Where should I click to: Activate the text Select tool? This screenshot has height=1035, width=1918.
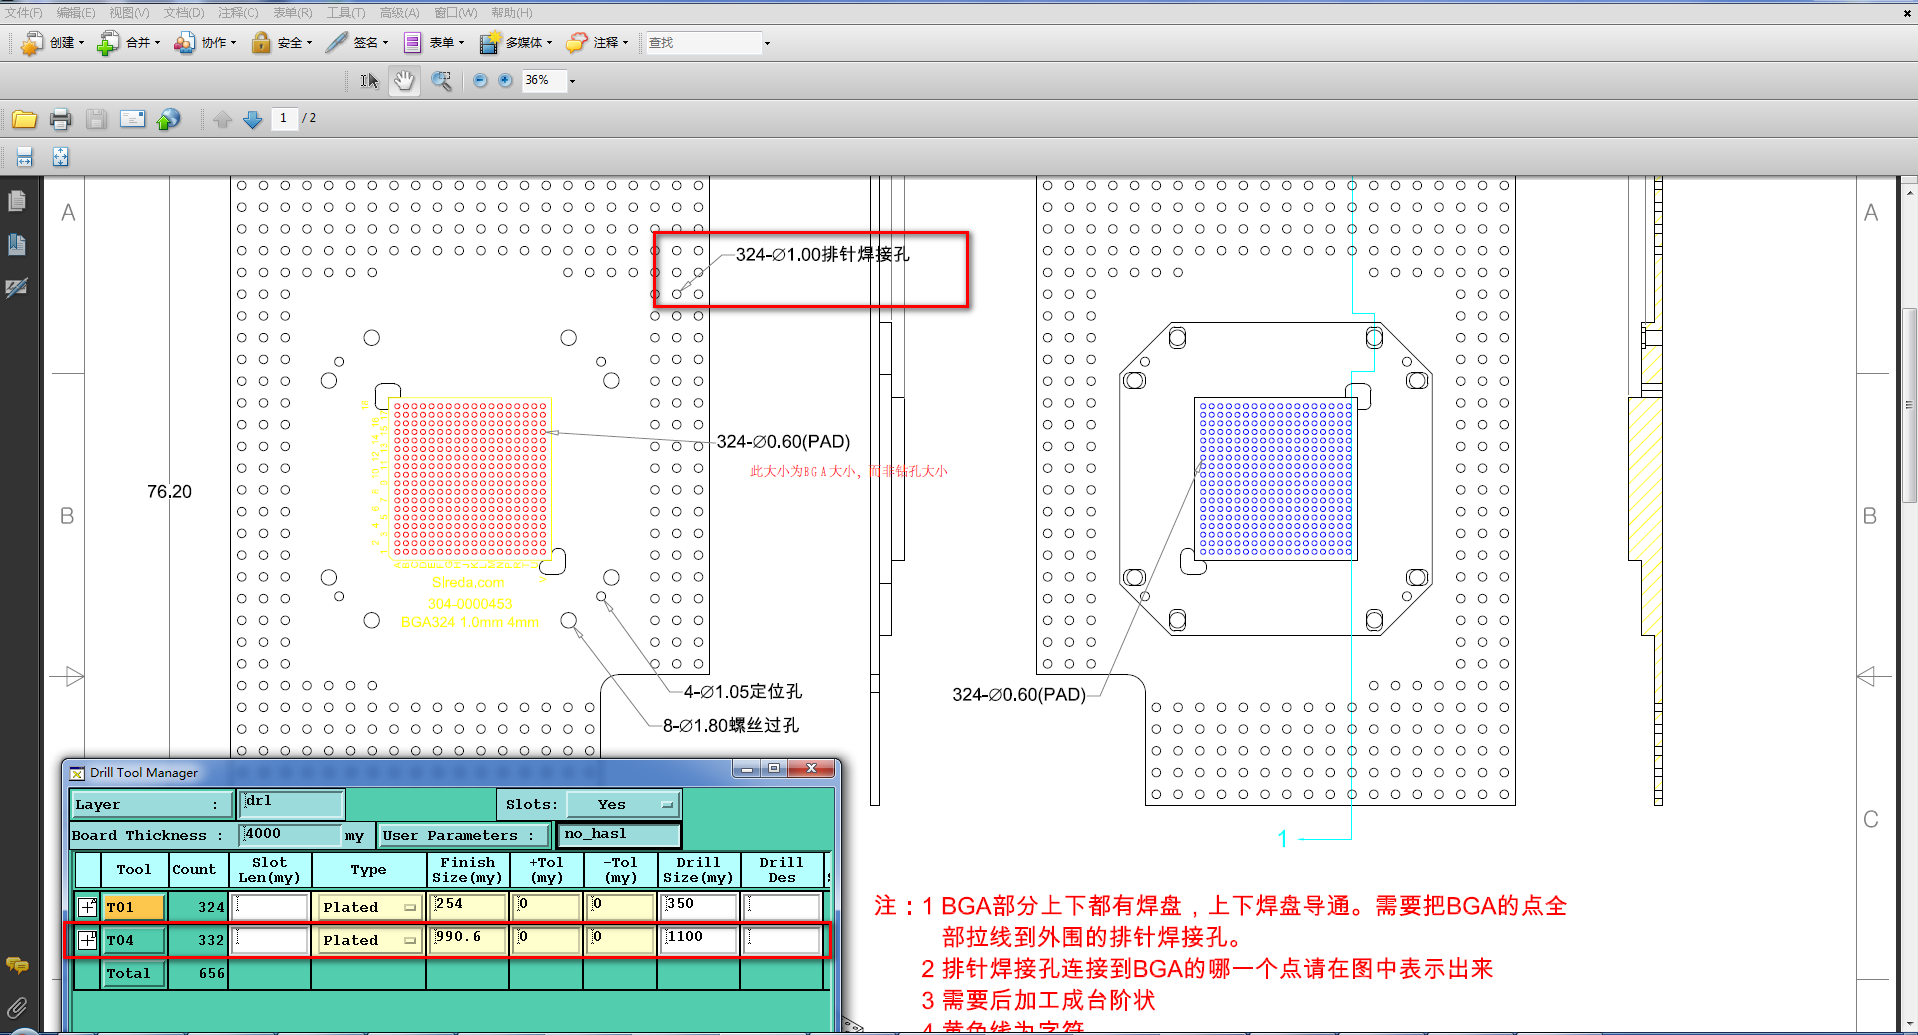click(x=369, y=81)
